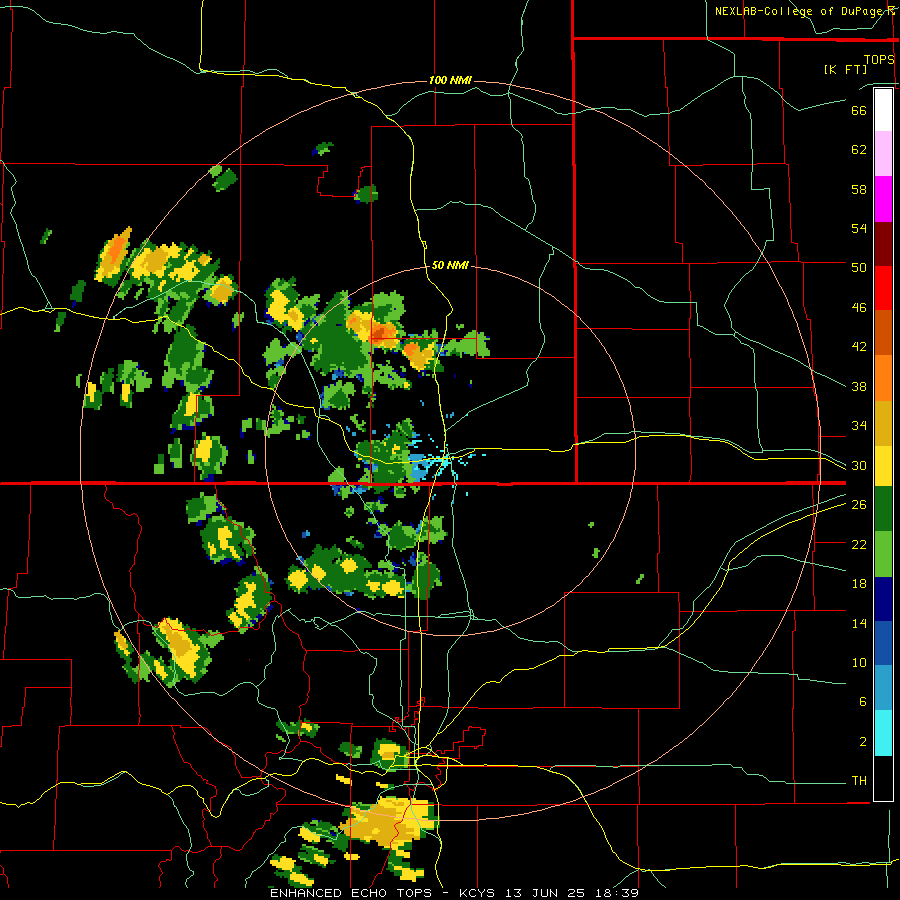Click the legend value '6'
The height and width of the screenshot is (900, 900).
pos(863,701)
